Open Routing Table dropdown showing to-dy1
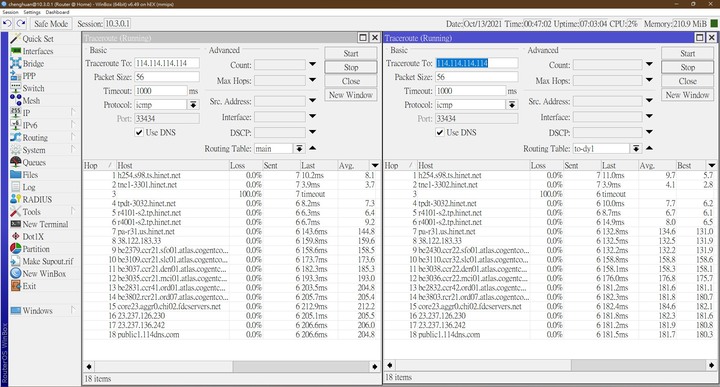Viewport: 720px width, 387px height. point(636,148)
